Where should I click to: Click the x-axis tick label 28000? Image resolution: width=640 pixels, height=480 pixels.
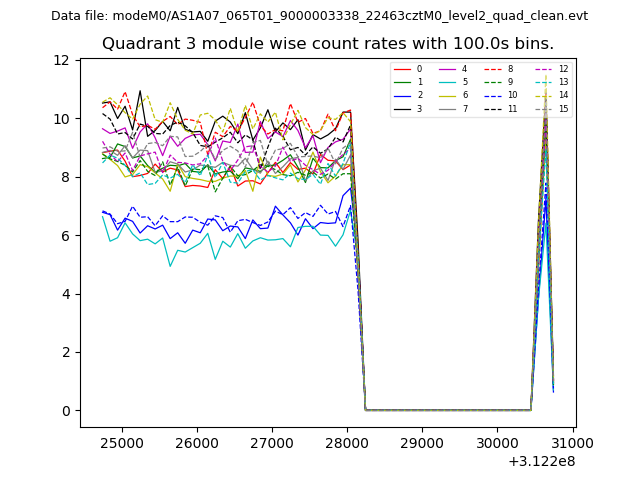point(347,442)
